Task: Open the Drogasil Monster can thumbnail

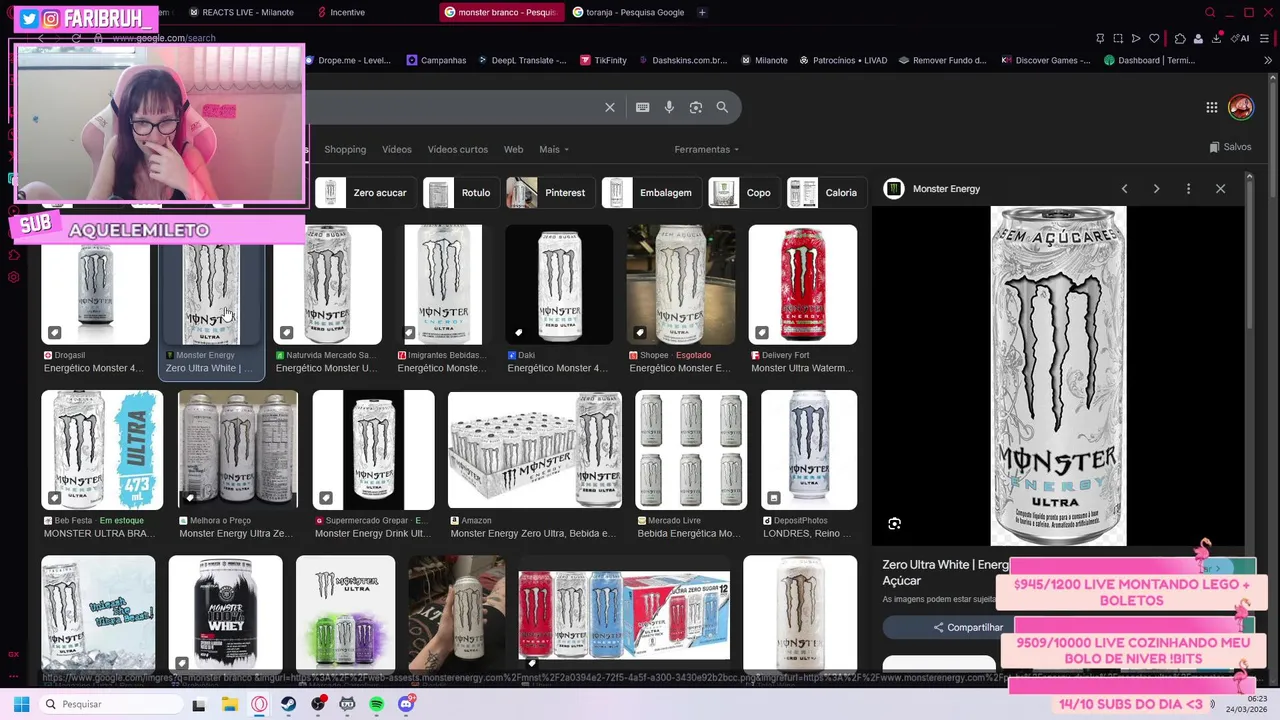Action: [95, 285]
